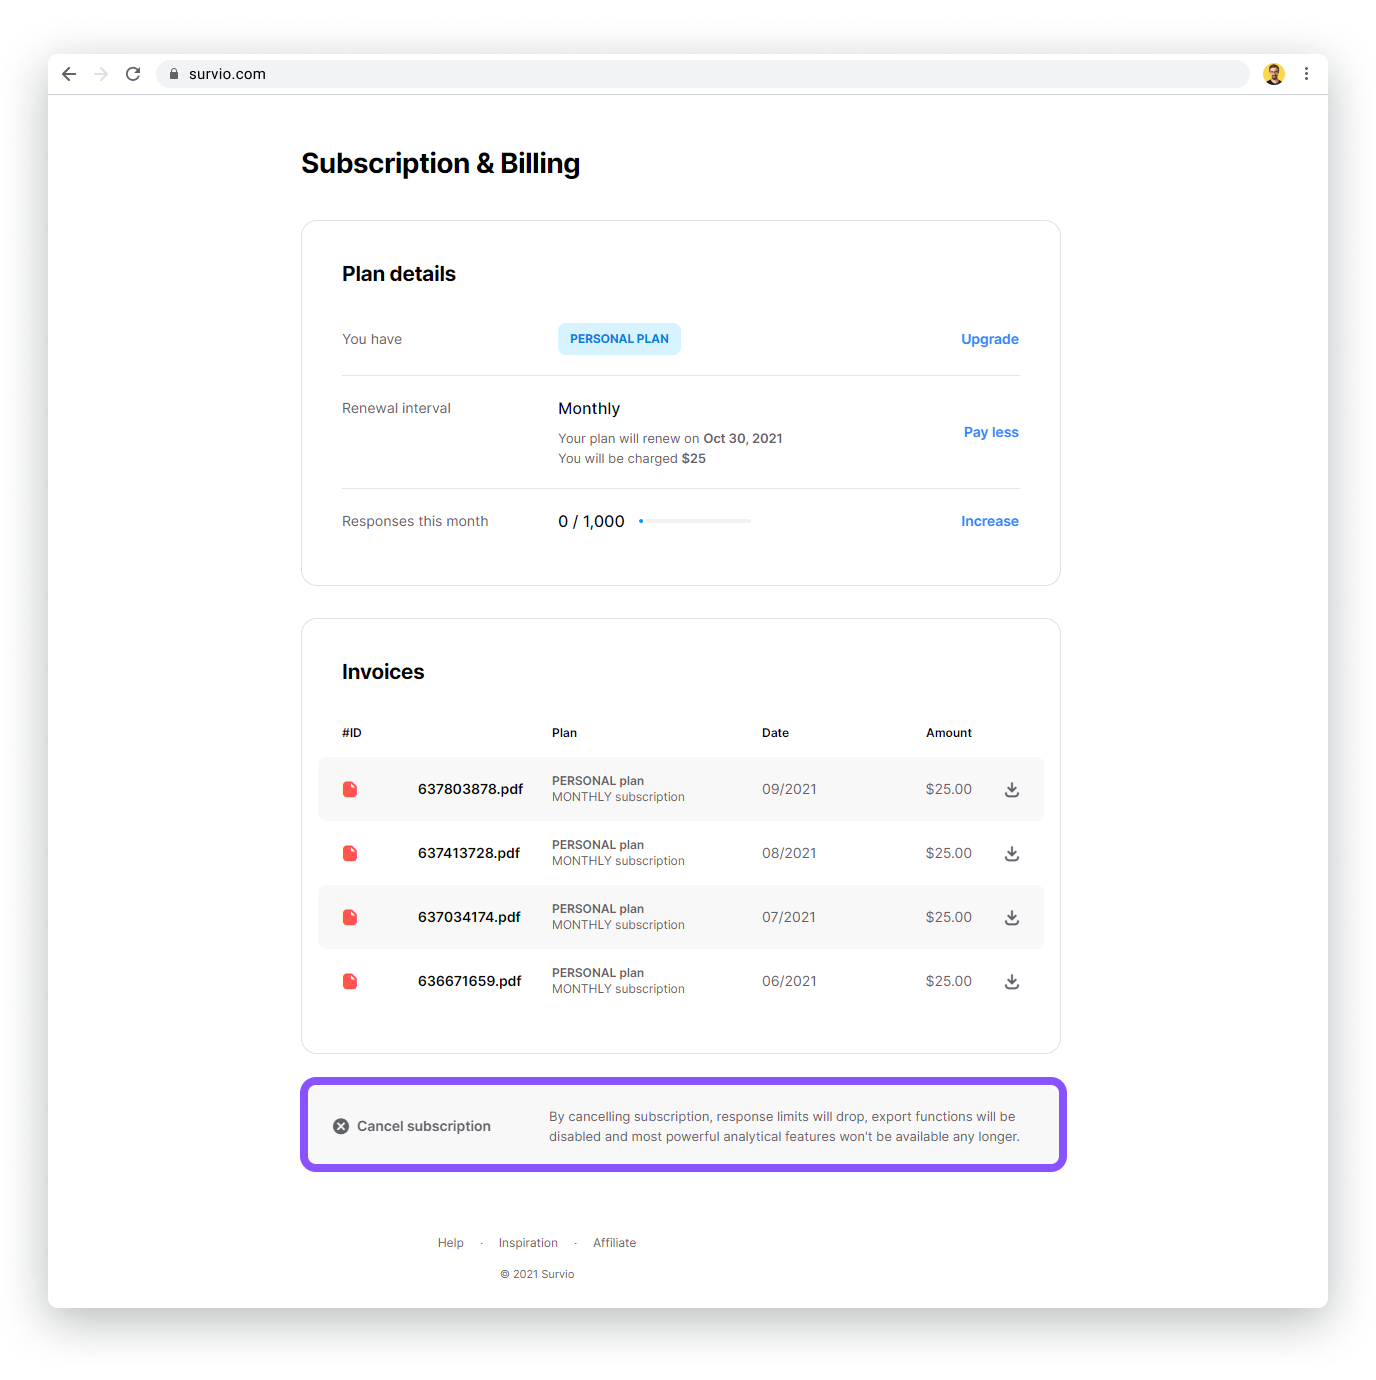Image resolution: width=1376 pixels, height=1380 pixels.
Task: Open file name 636671659.pdf
Action: pos(470,981)
